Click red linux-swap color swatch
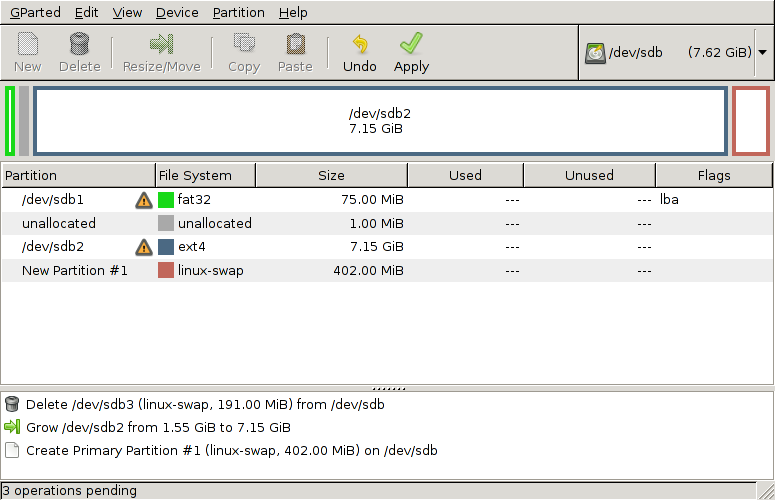The image size is (775, 500). point(166,270)
